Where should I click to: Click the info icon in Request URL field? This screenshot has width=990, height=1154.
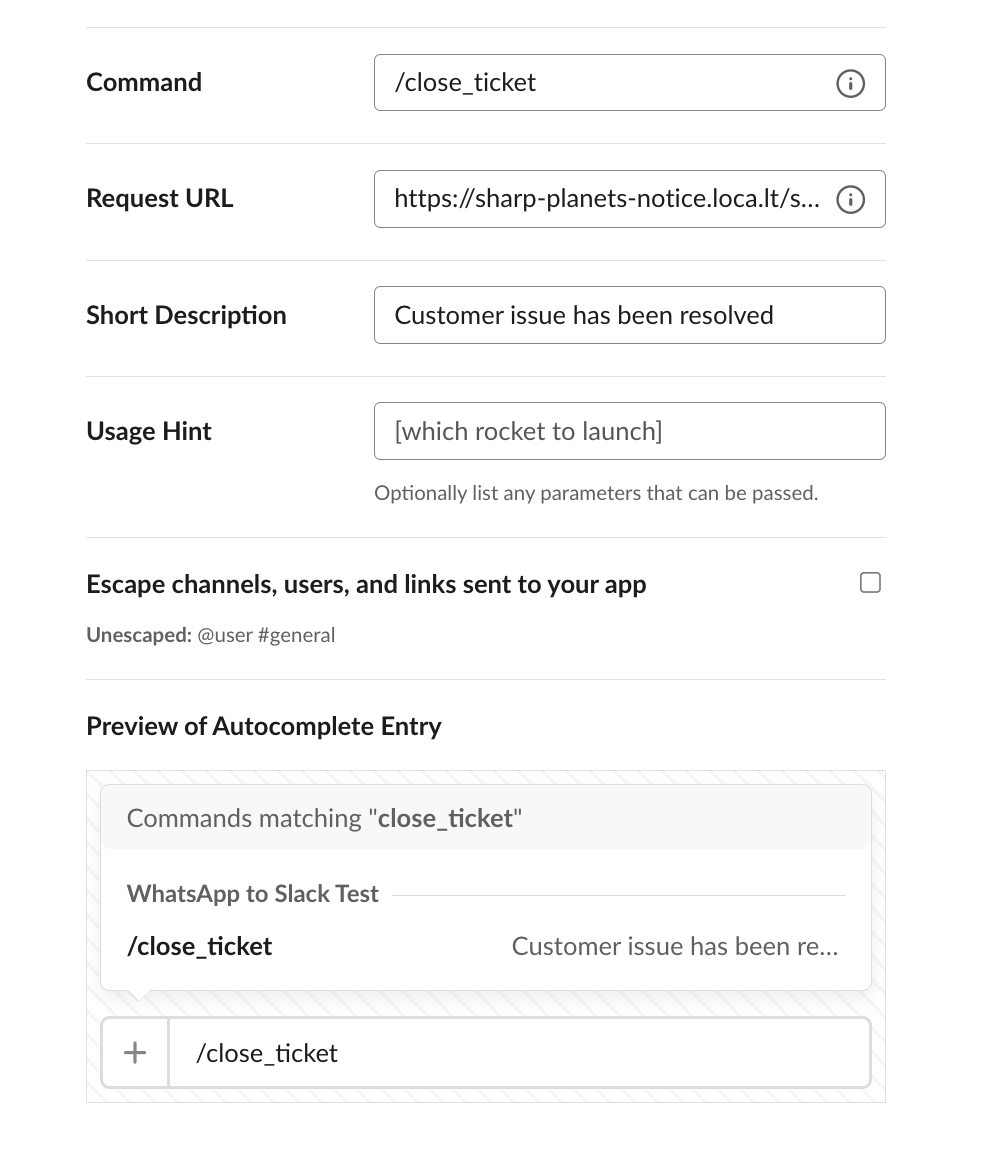pos(850,199)
